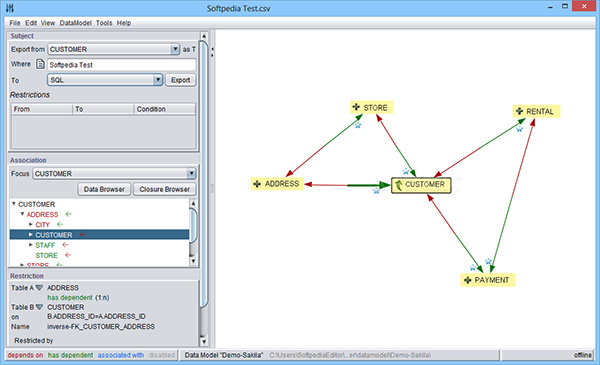Click the application icon in title bar

10,8
